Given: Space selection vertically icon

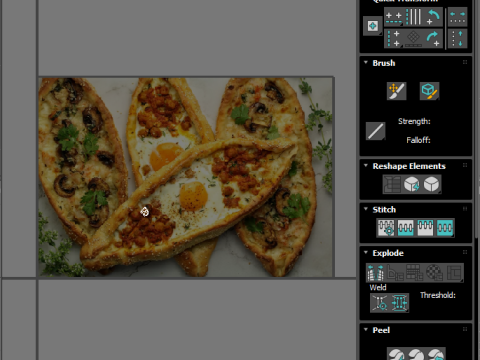Looking at the screenshot, I should 457,39.
